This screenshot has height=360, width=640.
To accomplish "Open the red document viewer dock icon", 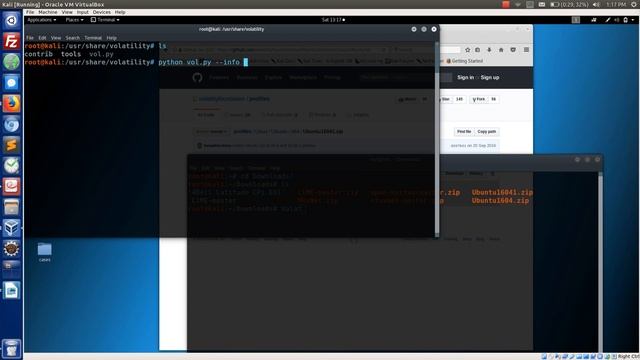I will [11, 187].
